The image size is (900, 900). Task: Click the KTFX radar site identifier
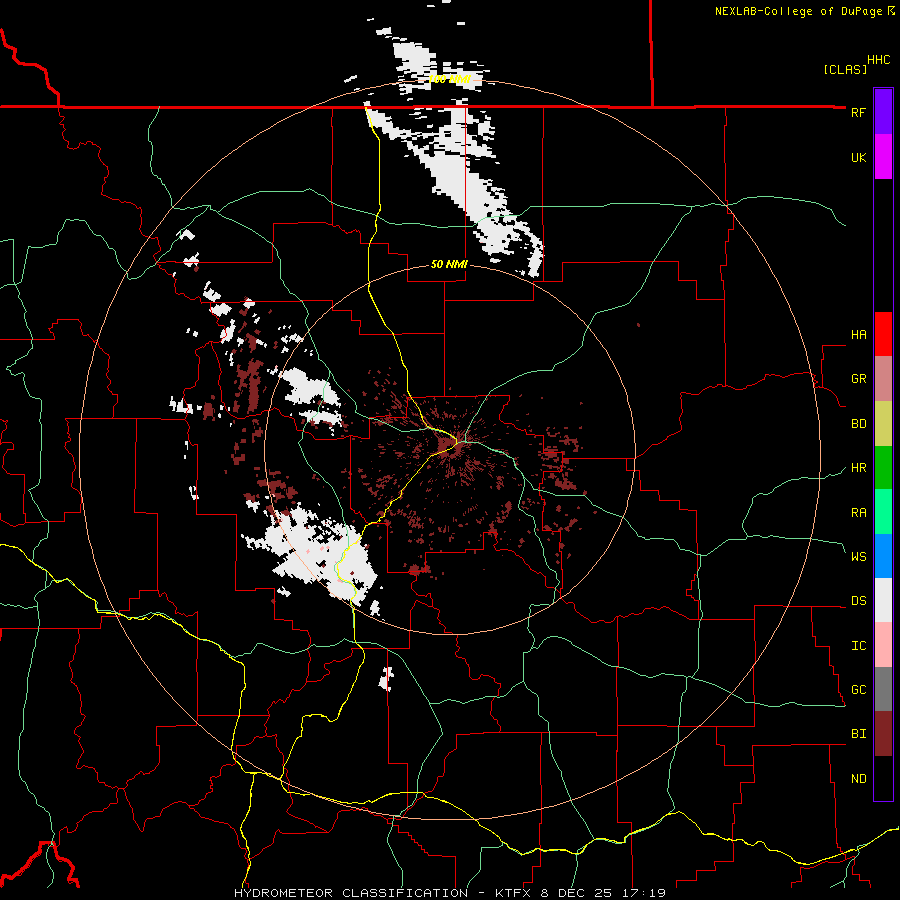[514, 893]
